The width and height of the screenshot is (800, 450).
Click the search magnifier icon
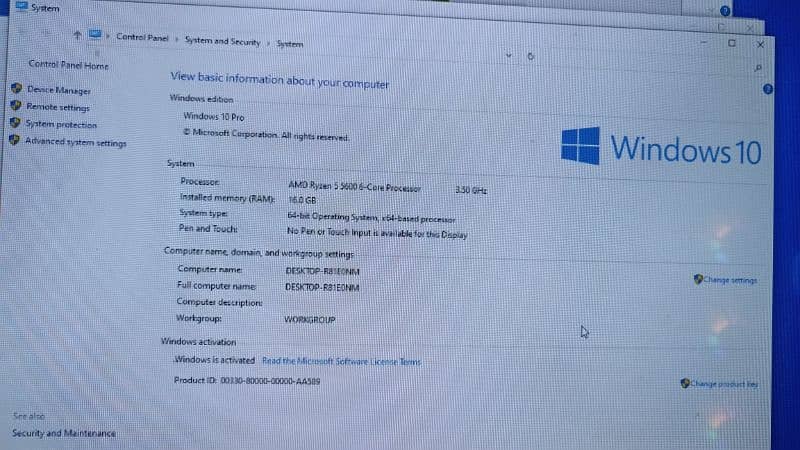click(x=758, y=68)
